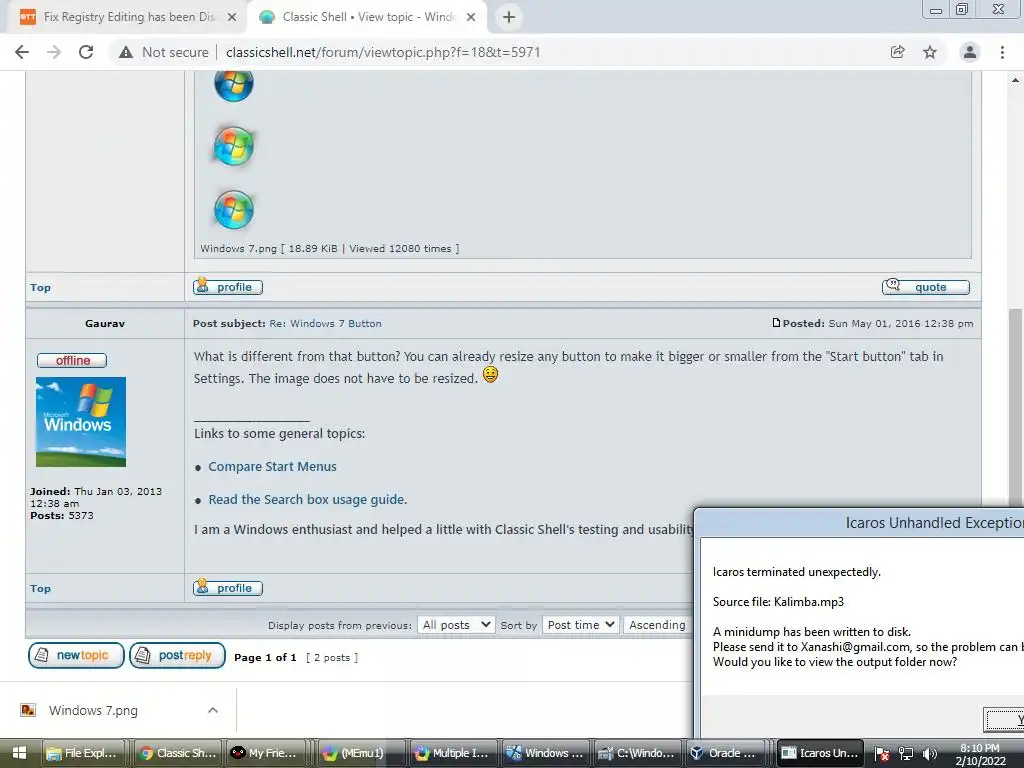
Task: Open the Multiple I... taskbar item
Action: [453, 754]
